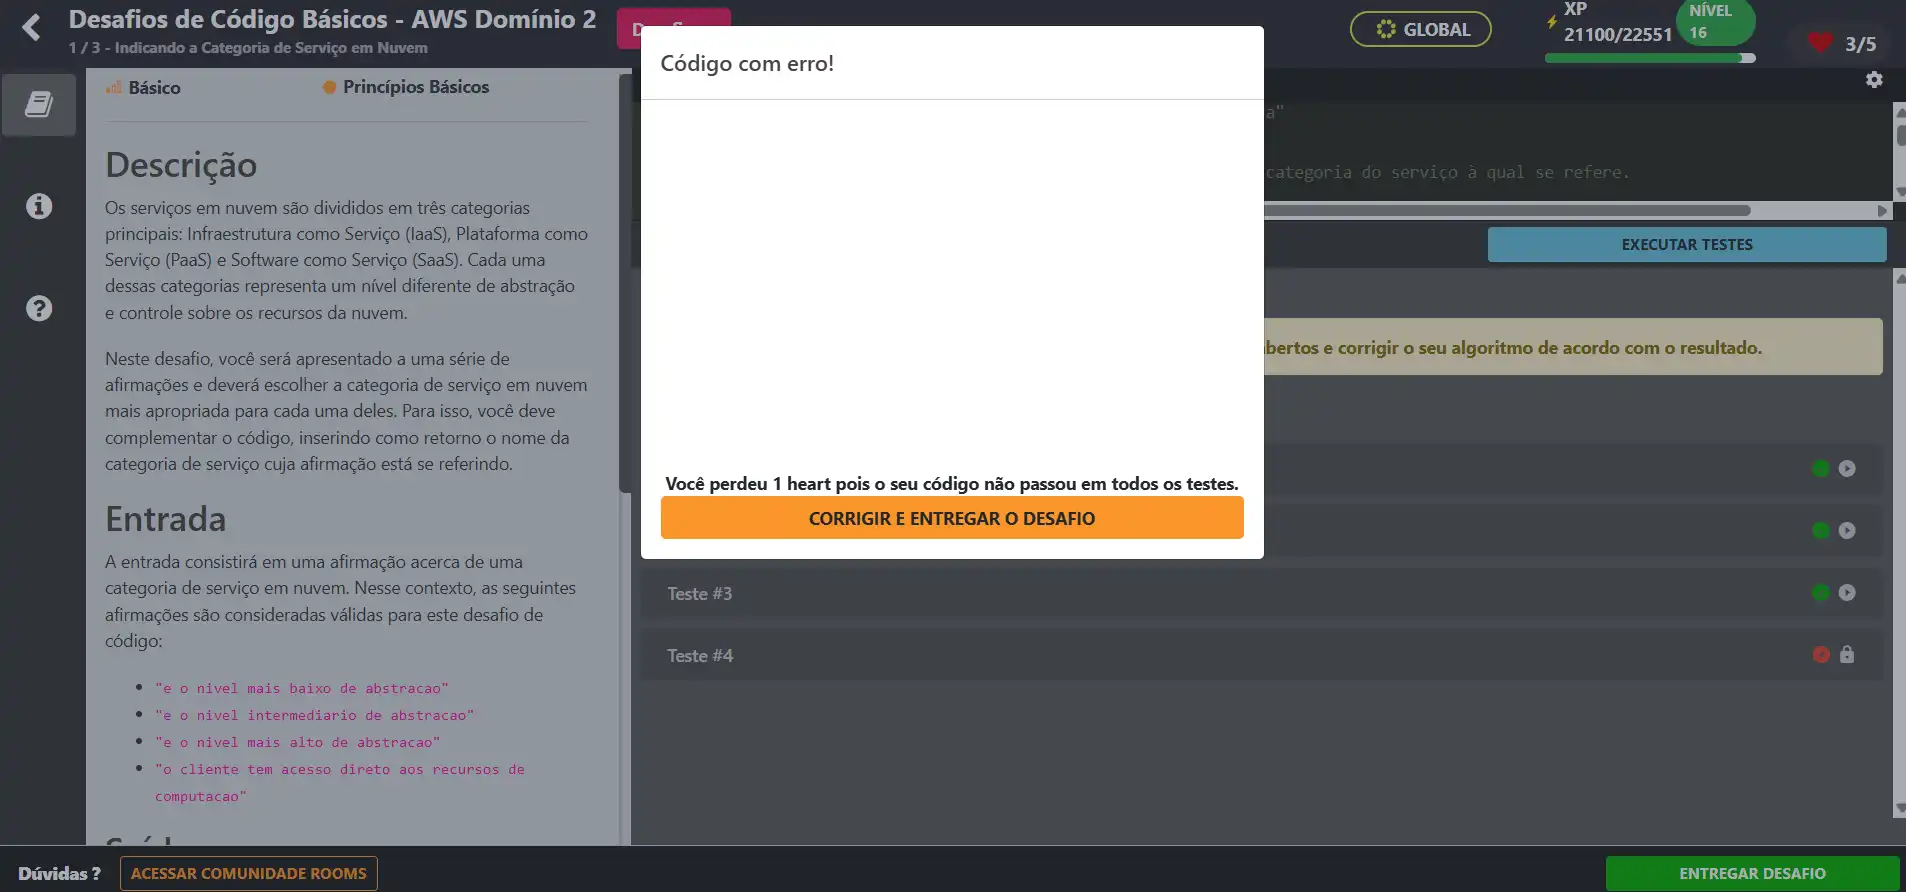This screenshot has width=1906, height=892.
Task: Click Corrigir e Entregar o Desafio button
Action: coord(951,518)
